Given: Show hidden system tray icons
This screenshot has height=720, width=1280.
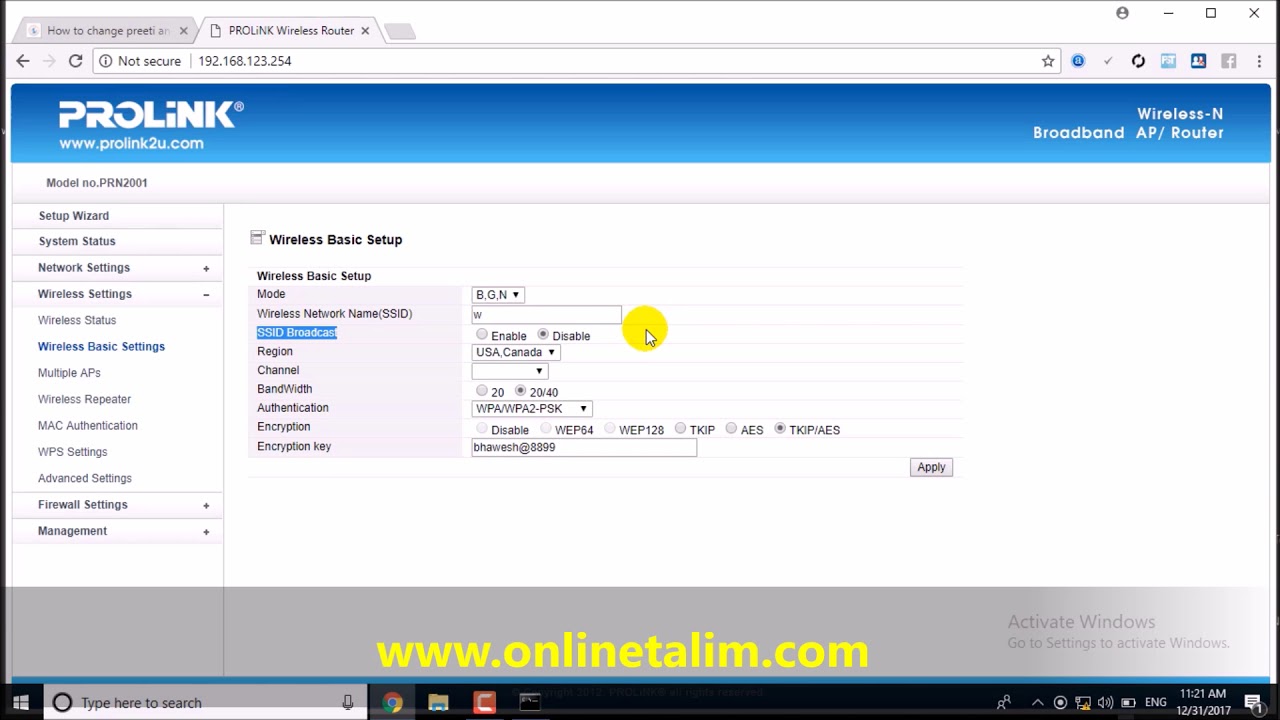Looking at the screenshot, I should click(x=1037, y=703).
